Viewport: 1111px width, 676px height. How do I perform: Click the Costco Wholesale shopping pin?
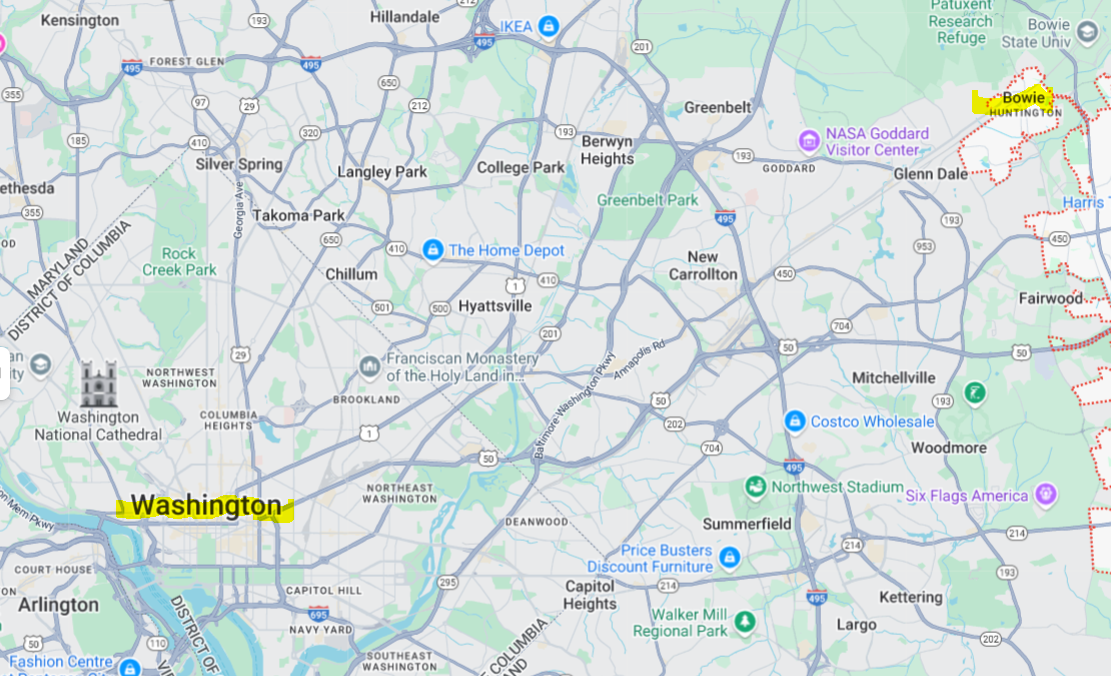coord(794,421)
